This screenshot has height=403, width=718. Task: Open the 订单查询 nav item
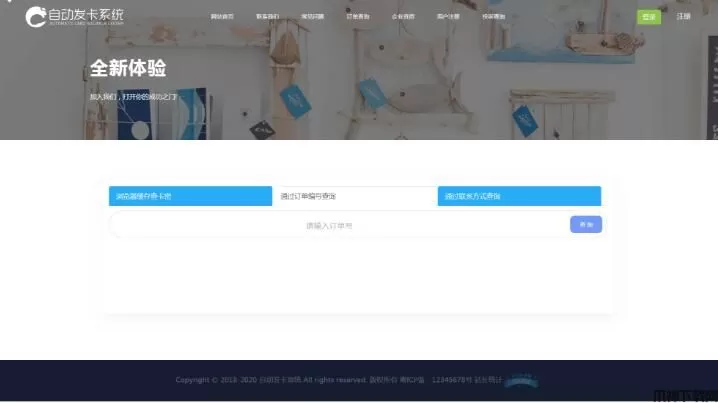coord(358,16)
